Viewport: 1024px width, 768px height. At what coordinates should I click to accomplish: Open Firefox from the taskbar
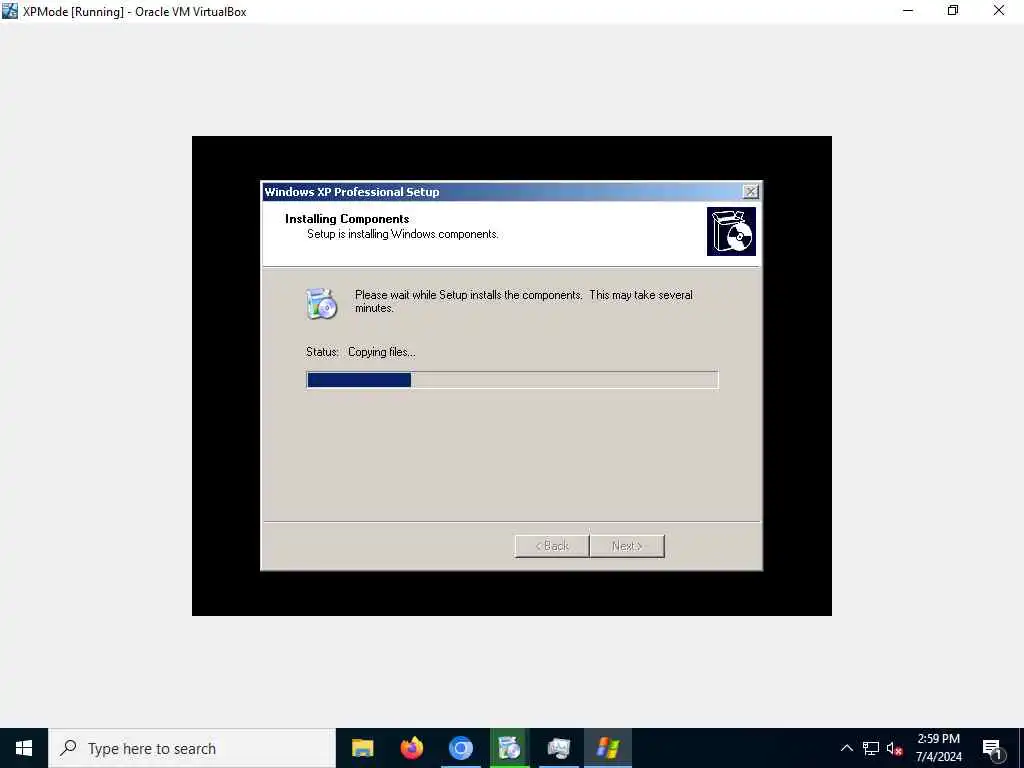pyautogui.click(x=411, y=748)
